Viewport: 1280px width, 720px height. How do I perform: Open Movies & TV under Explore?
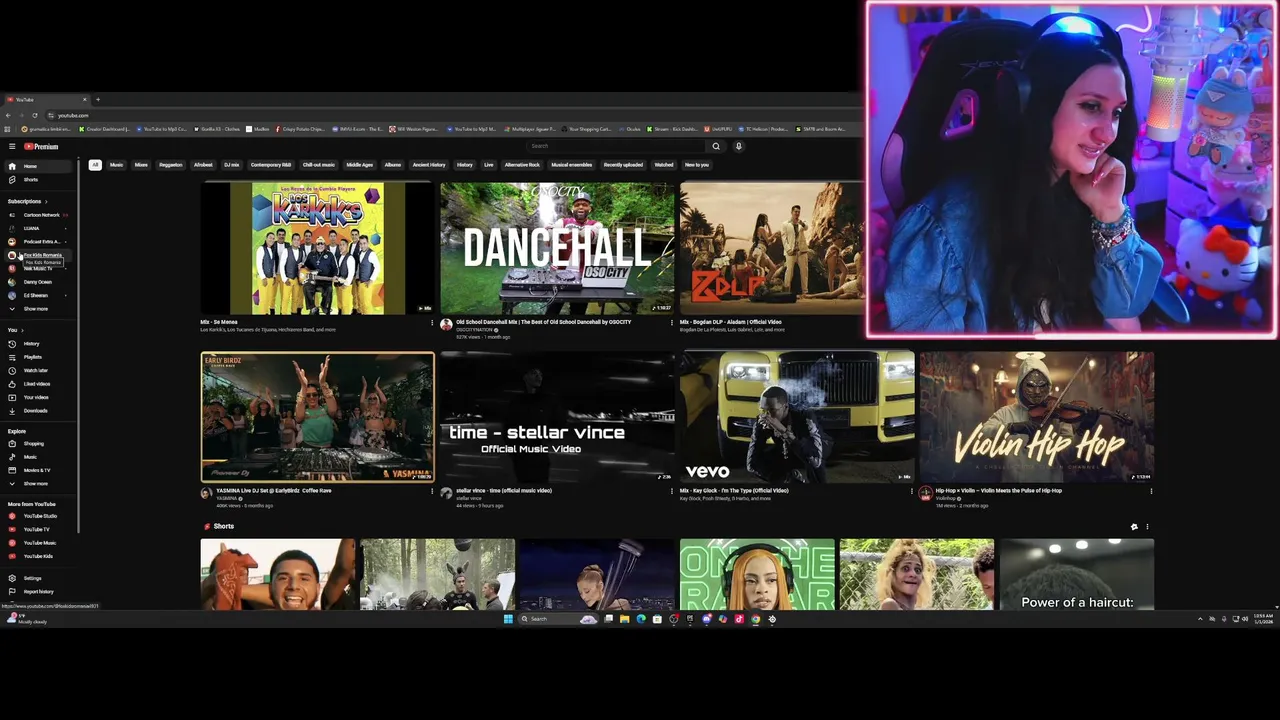[x=36, y=470]
